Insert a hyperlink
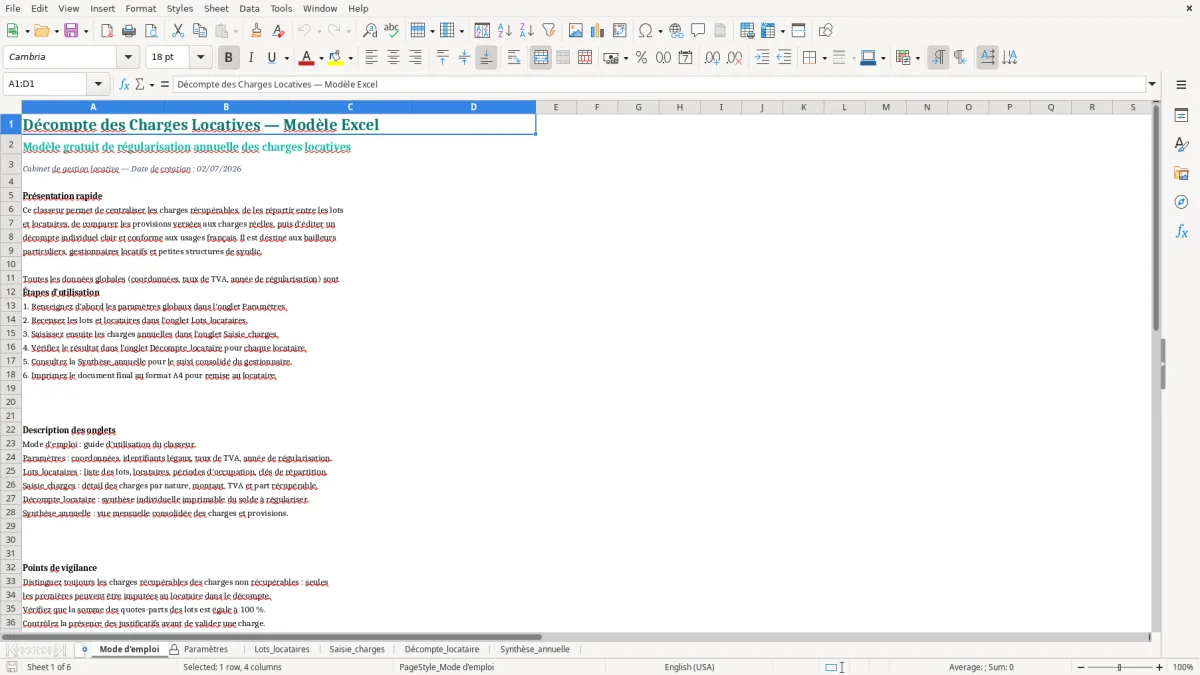This screenshot has height=675, width=1200. (x=676, y=31)
